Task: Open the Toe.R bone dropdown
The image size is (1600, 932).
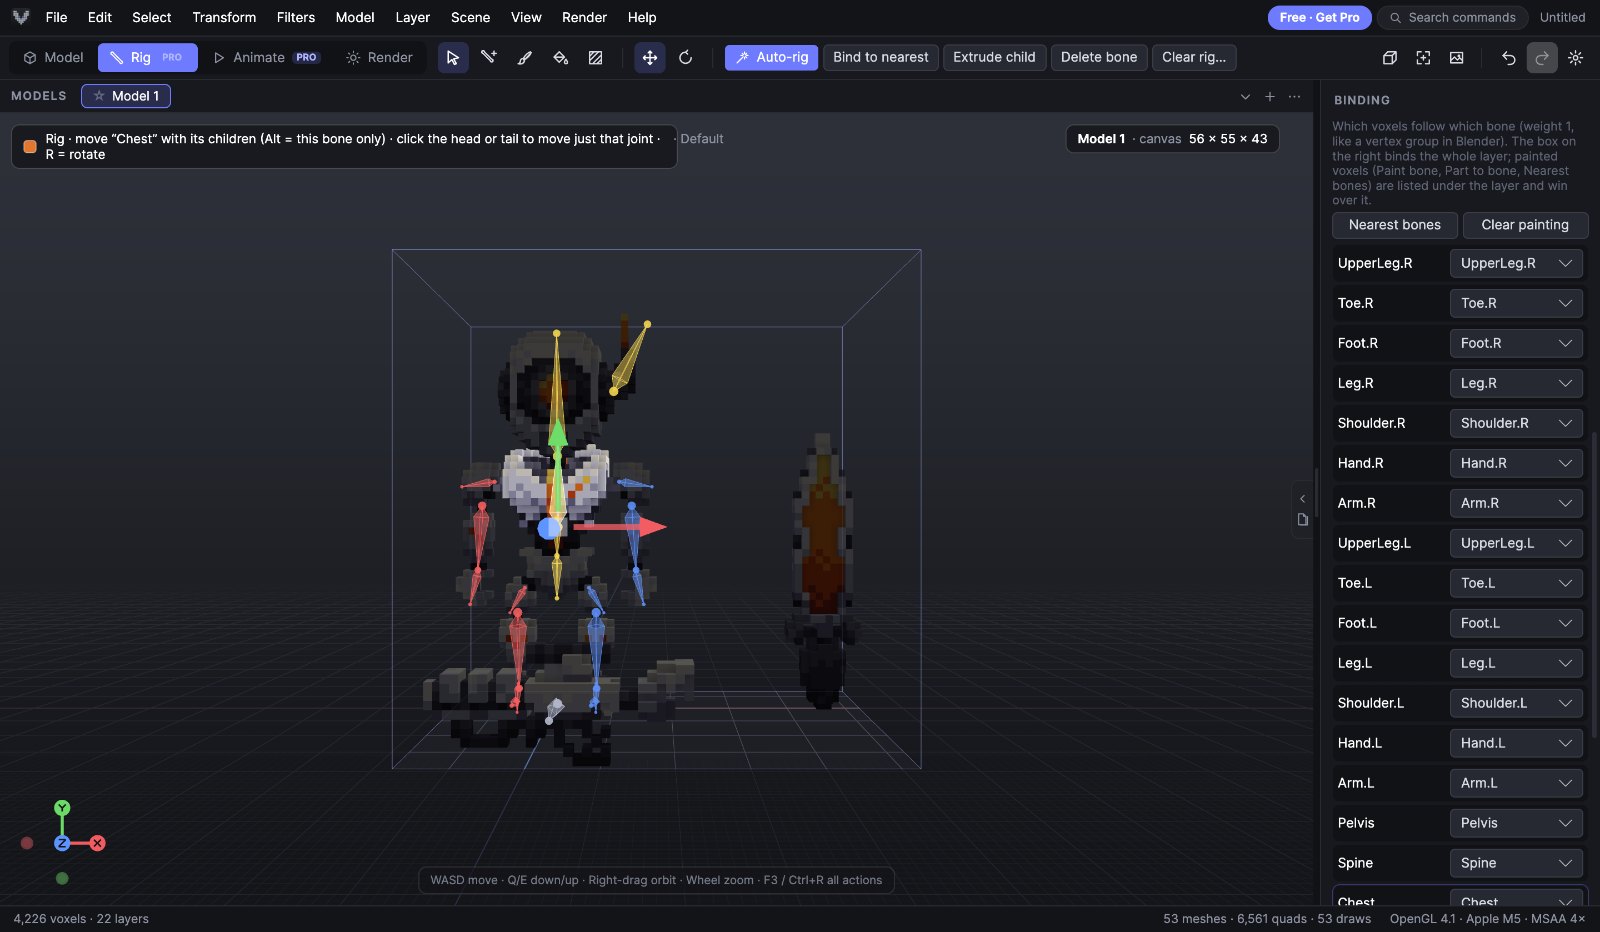Action: pos(1516,303)
